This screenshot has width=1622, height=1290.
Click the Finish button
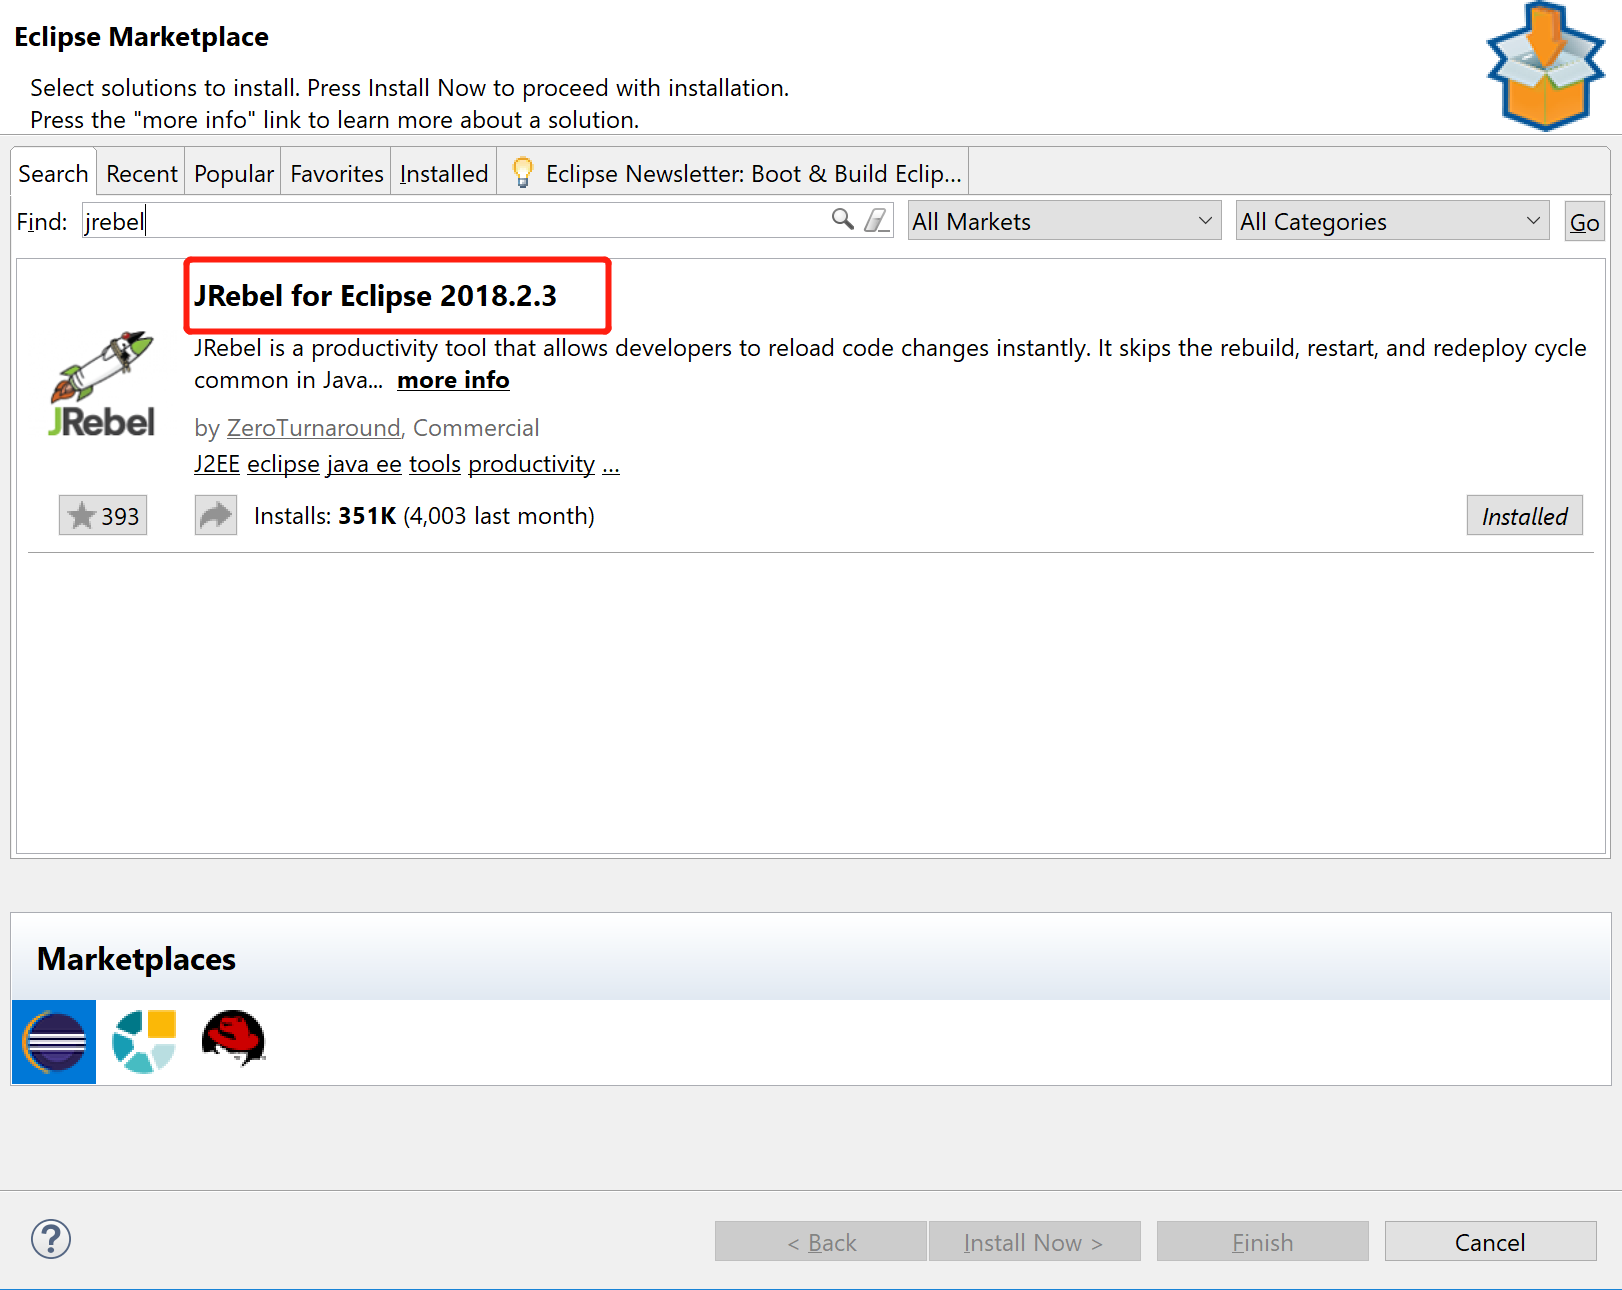pyautogui.click(x=1263, y=1241)
